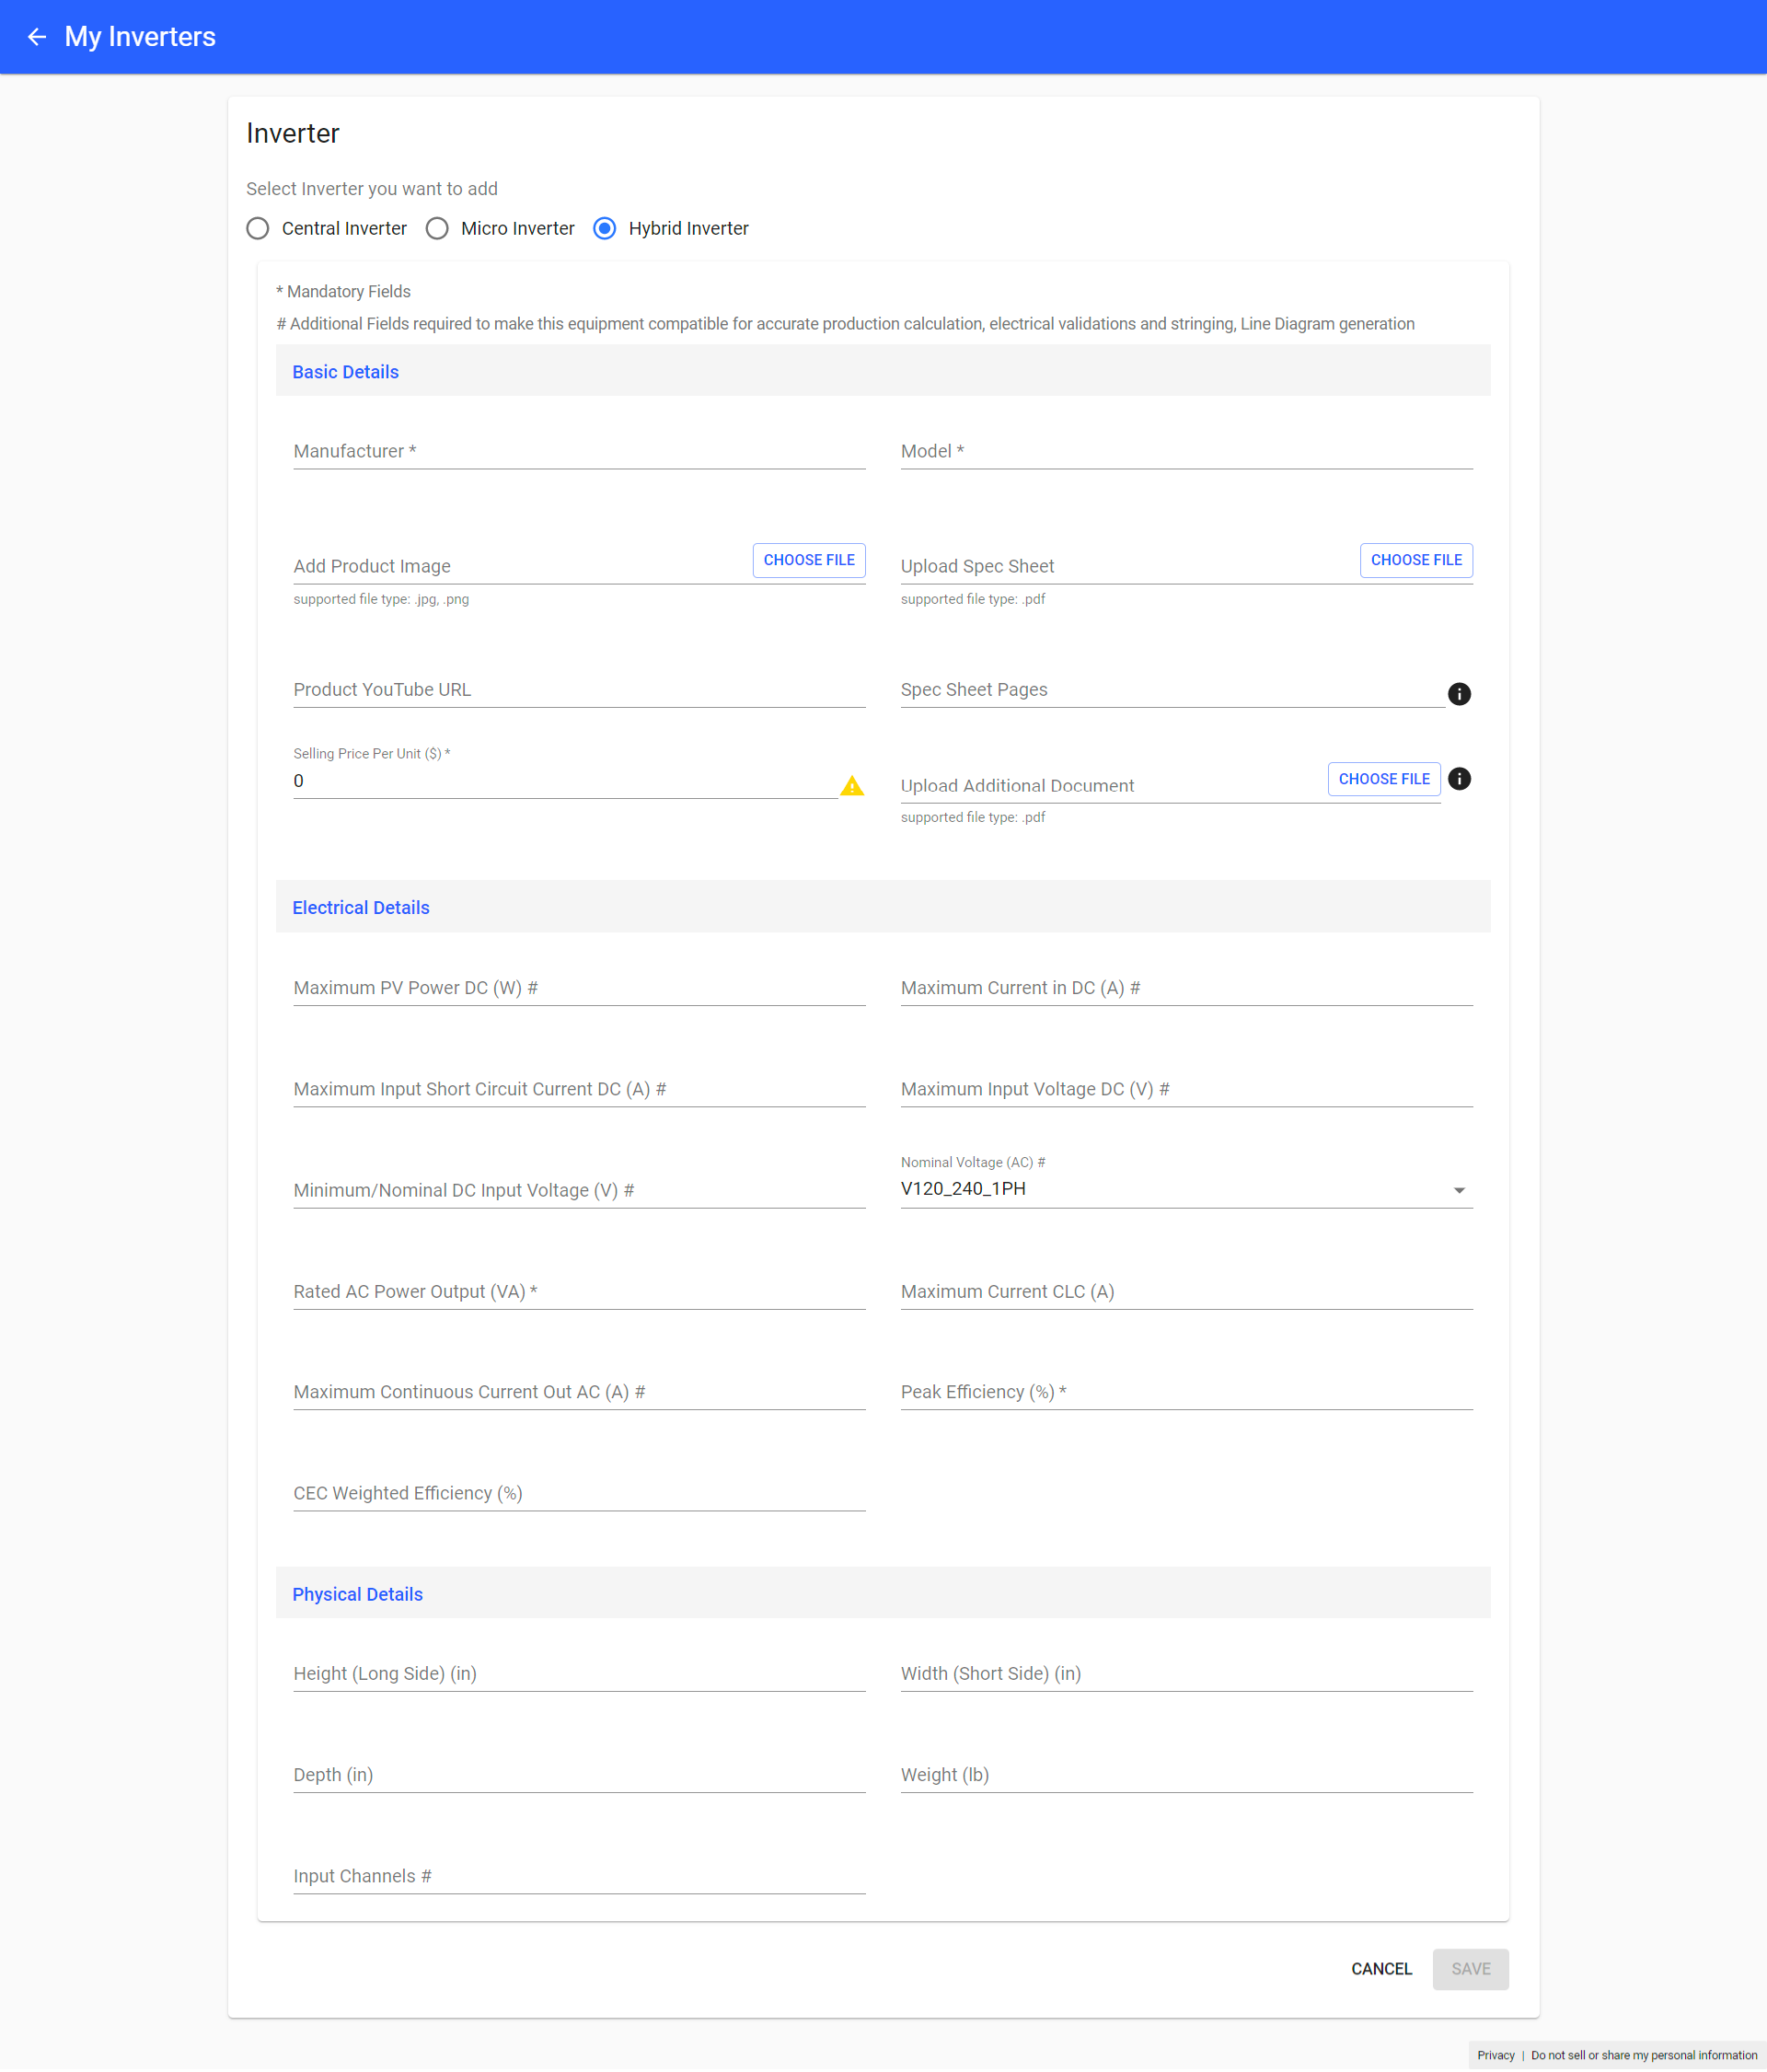Screen dimensions: 1767x2072
Task: Click Do not sell or share link
Action: point(1643,2055)
